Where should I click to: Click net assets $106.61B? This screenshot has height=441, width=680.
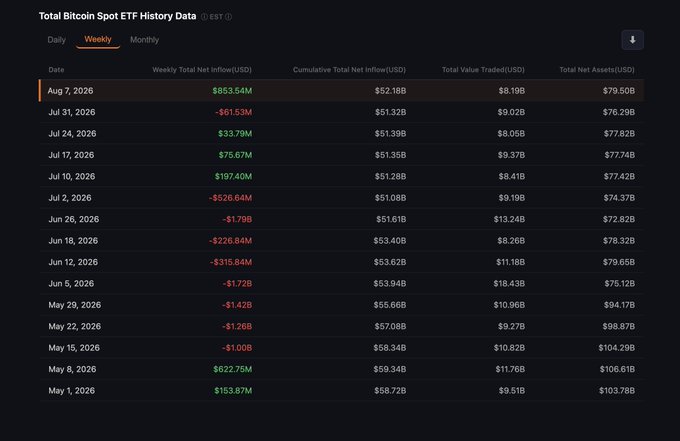pos(617,369)
